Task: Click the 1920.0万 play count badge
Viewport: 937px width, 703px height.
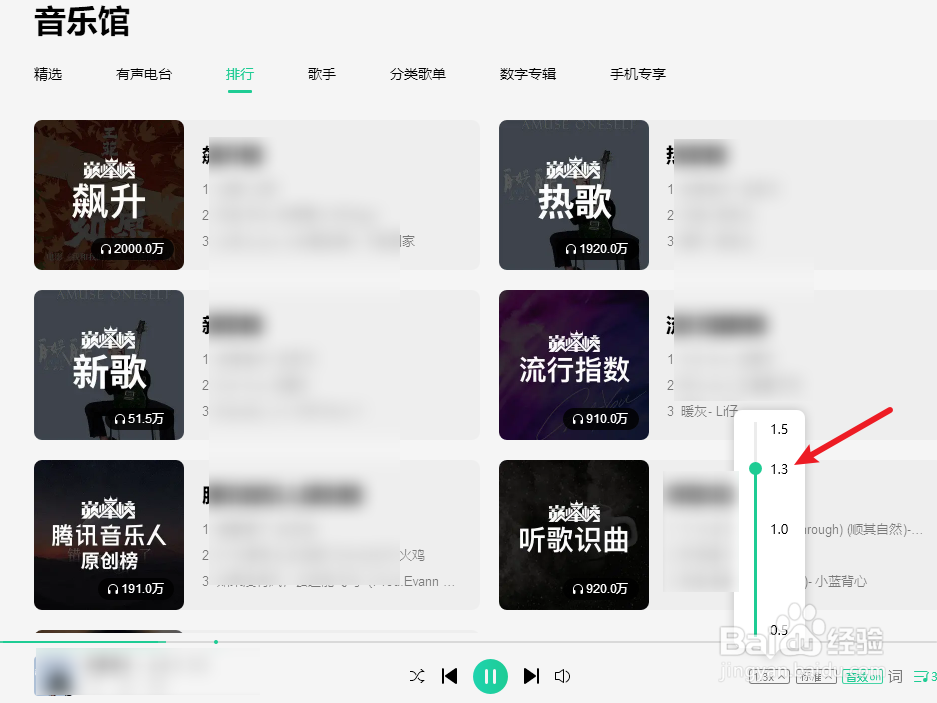Action: pos(596,249)
